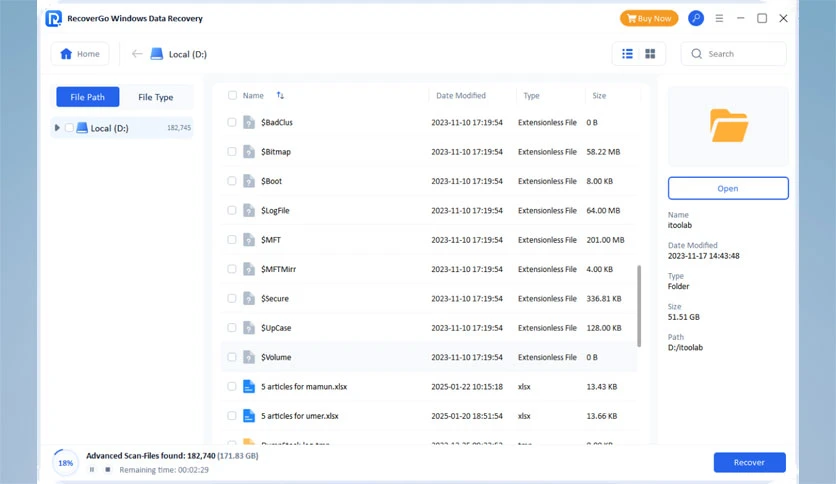This screenshot has height=484, width=836.
Task: Tick the $MFT checkbox
Action: pyautogui.click(x=232, y=239)
